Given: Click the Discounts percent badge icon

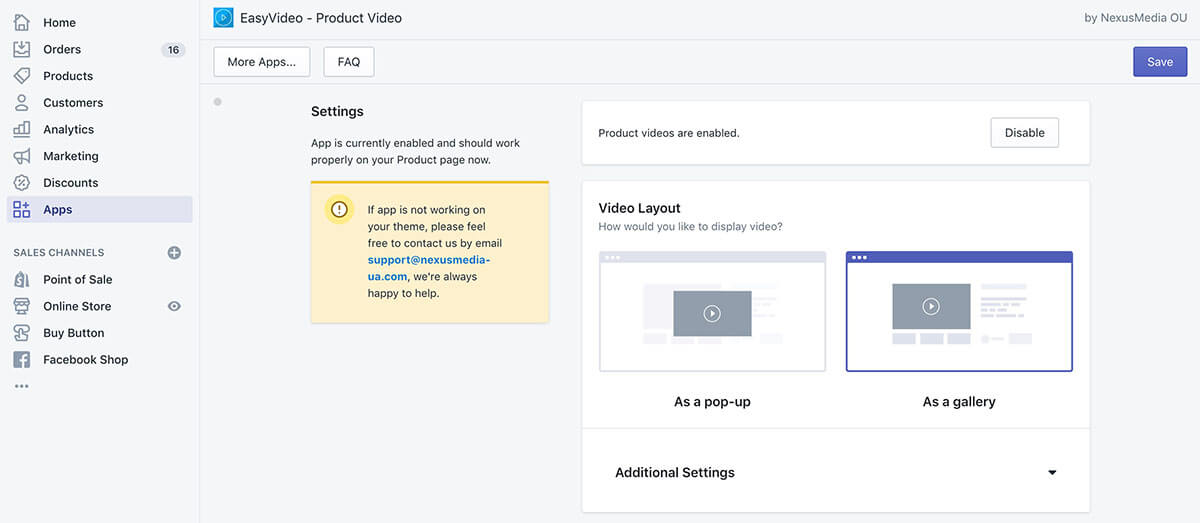Looking at the screenshot, I should tap(21, 183).
